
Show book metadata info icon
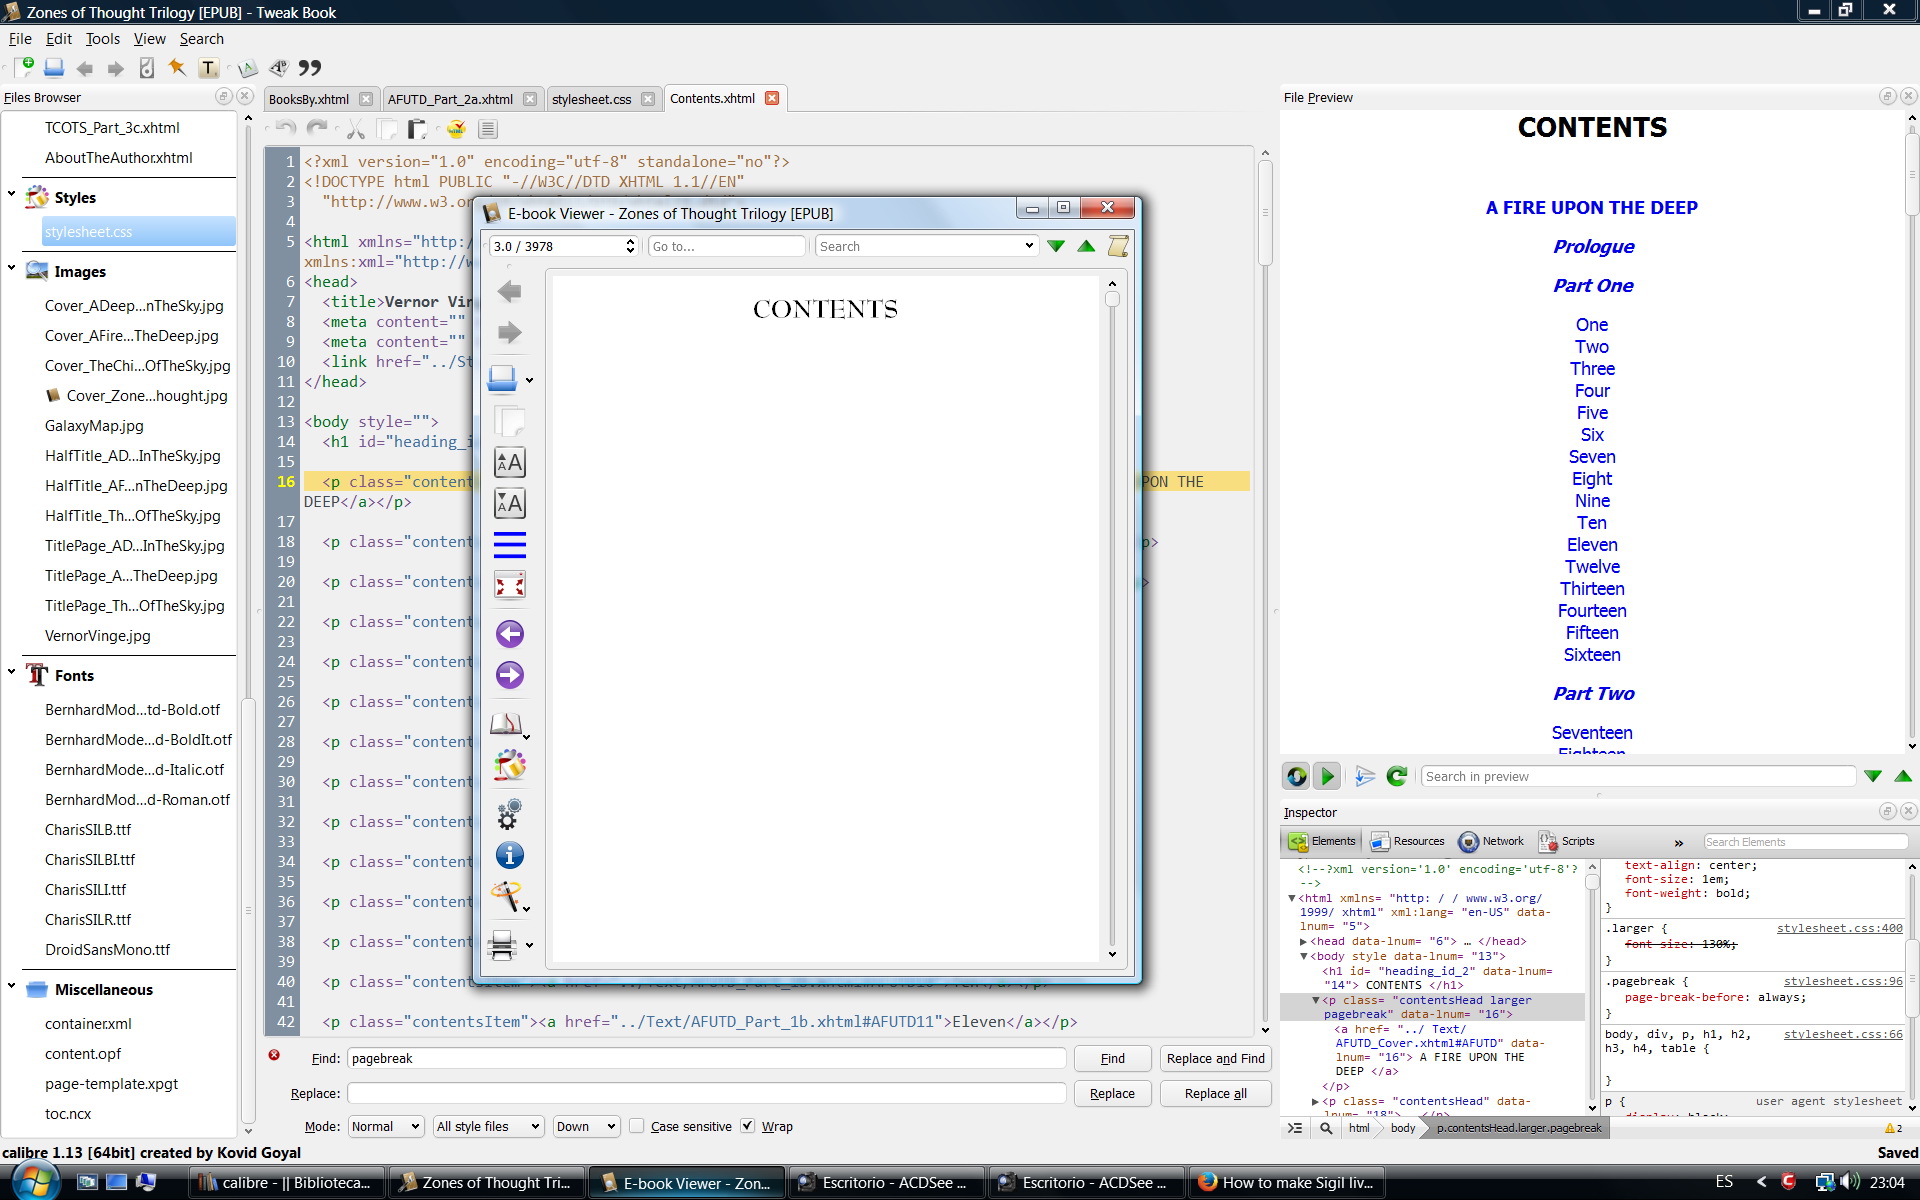(x=509, y=856)
